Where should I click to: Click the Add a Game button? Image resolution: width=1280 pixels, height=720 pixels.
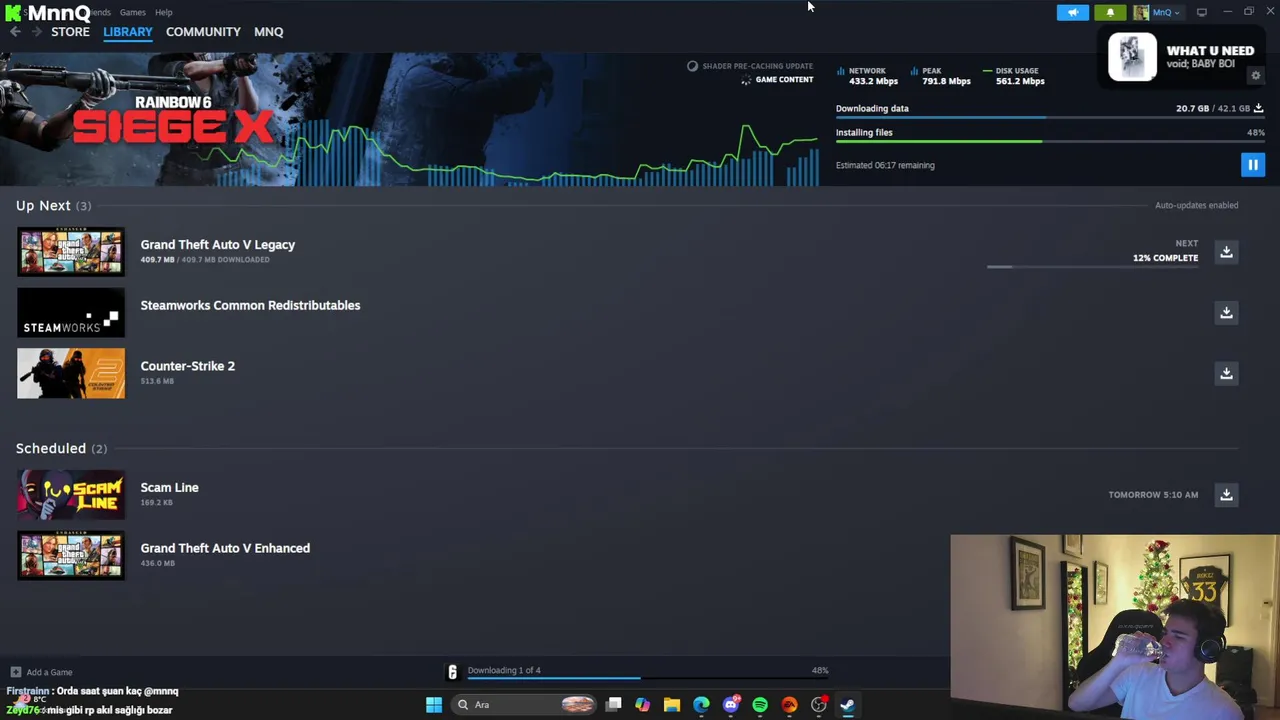click(41, 672)
